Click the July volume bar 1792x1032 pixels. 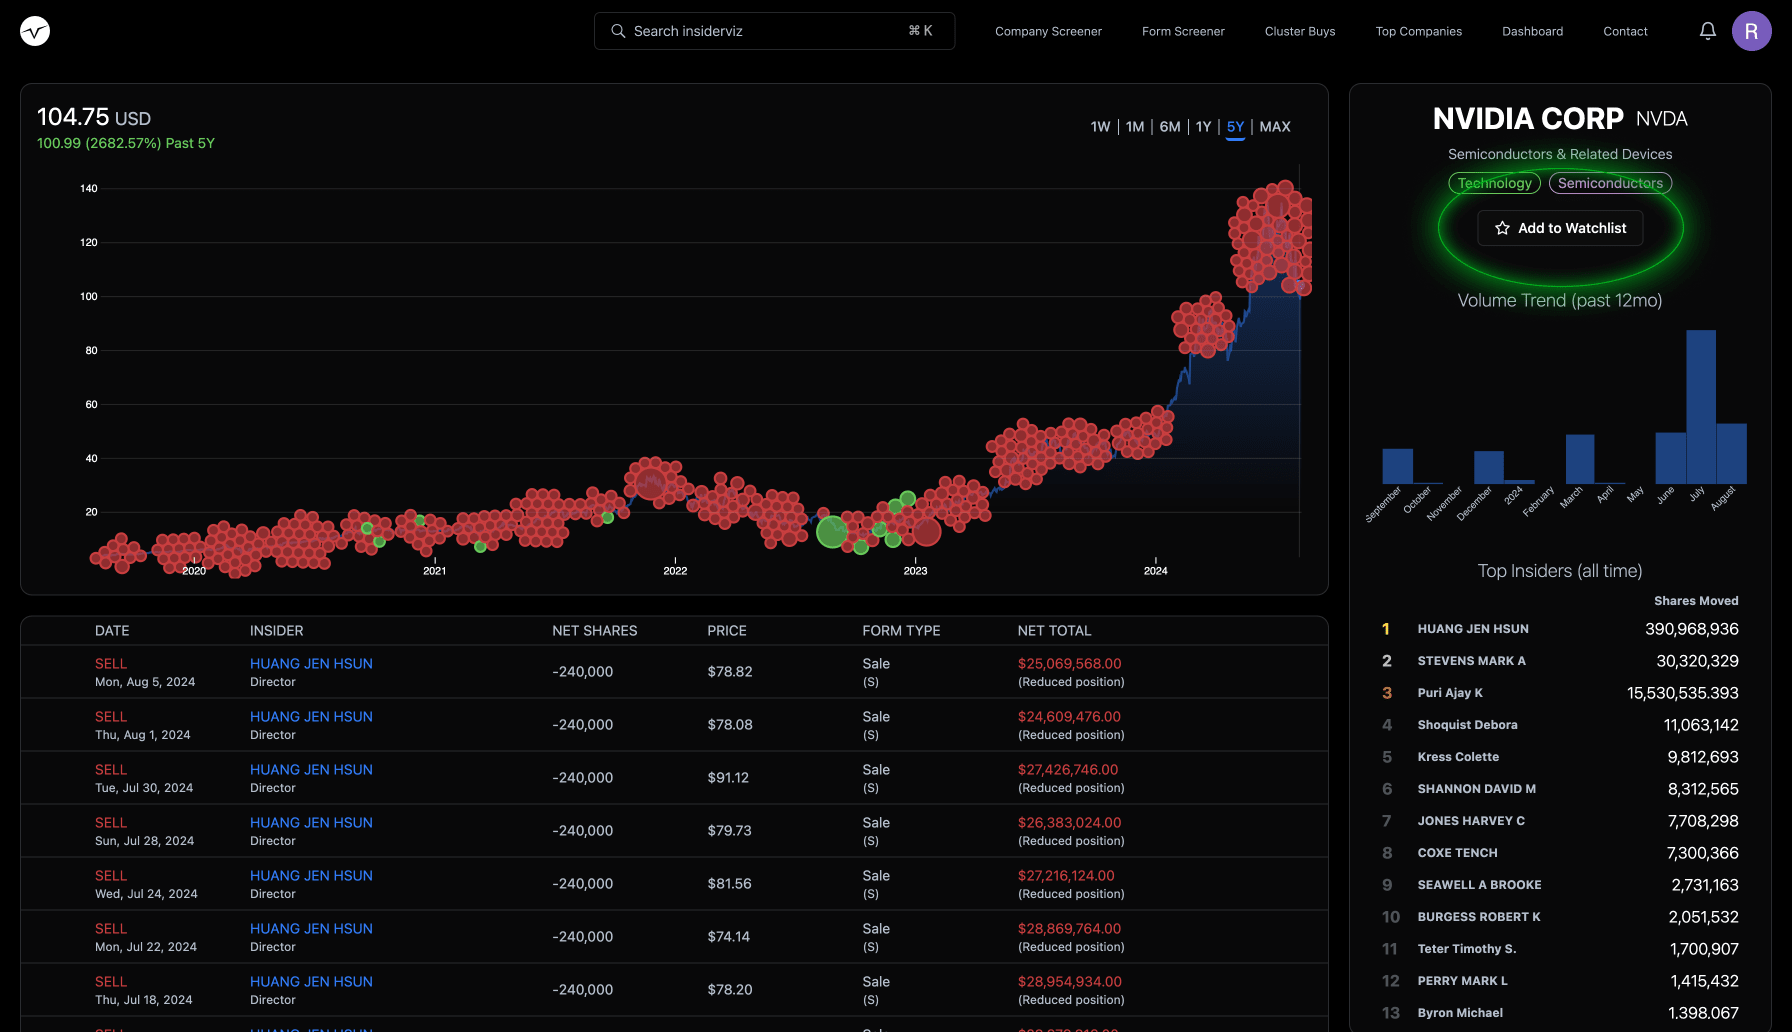click(1701, 407)
